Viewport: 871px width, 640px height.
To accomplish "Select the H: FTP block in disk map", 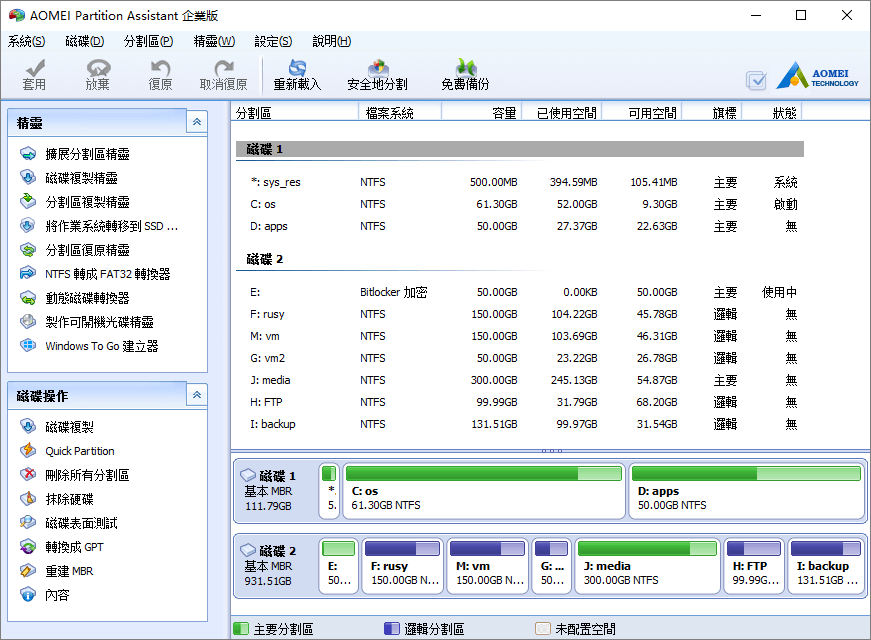I will pos(754,566).
